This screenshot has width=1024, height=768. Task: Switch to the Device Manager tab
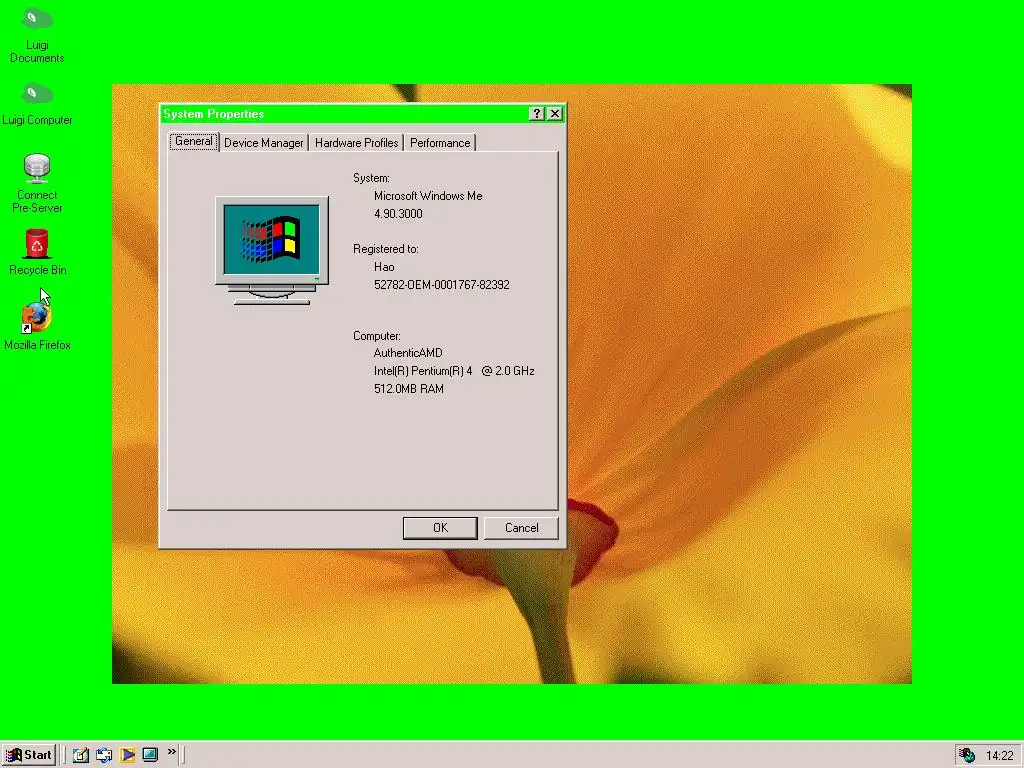(x=264, y=143)
